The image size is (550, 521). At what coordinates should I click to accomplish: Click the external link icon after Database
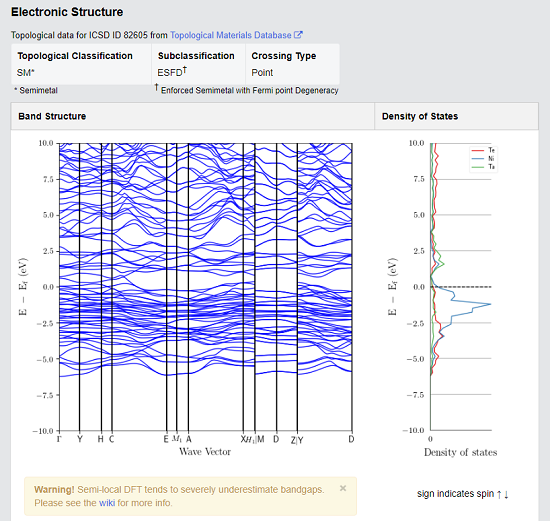pos(298,35)
